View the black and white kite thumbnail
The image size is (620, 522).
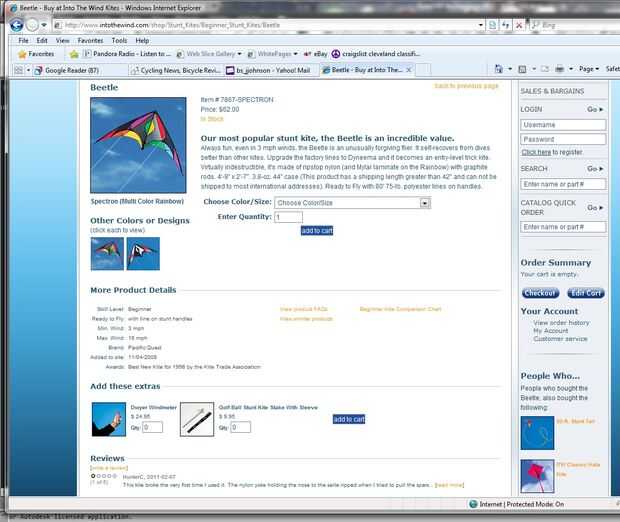[143, 254]
